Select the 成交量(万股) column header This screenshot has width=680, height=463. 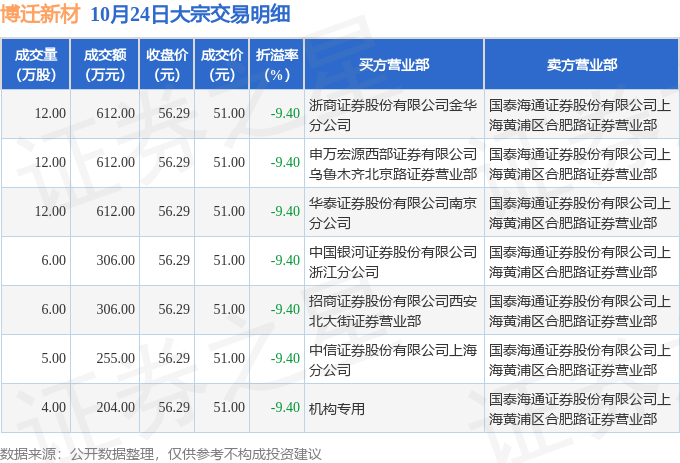pos(36,64)
